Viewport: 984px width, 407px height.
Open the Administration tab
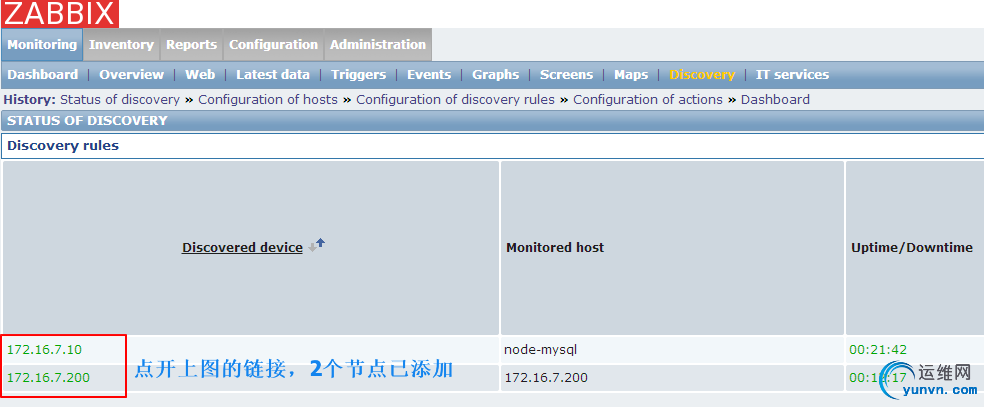coord(378,45)
